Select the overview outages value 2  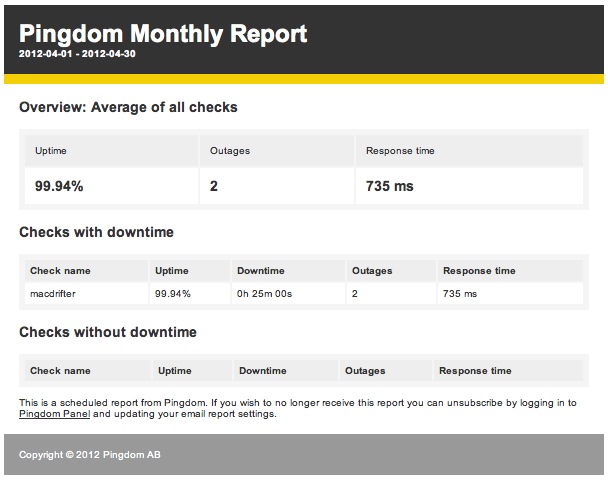pos(214,186)
